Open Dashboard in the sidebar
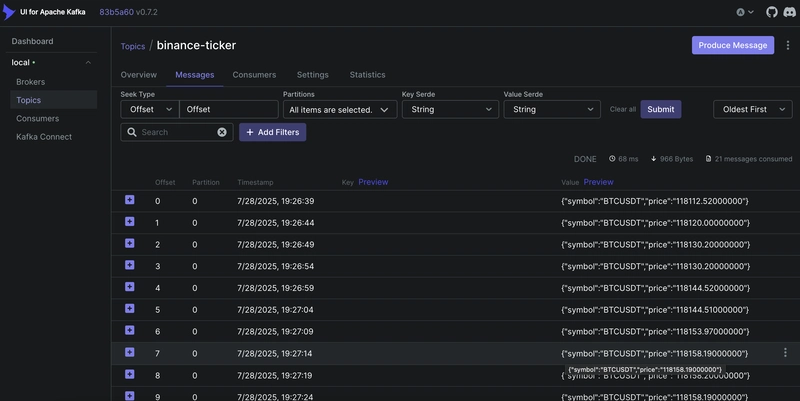Screen dimensions: 800x401 [32, 41]
